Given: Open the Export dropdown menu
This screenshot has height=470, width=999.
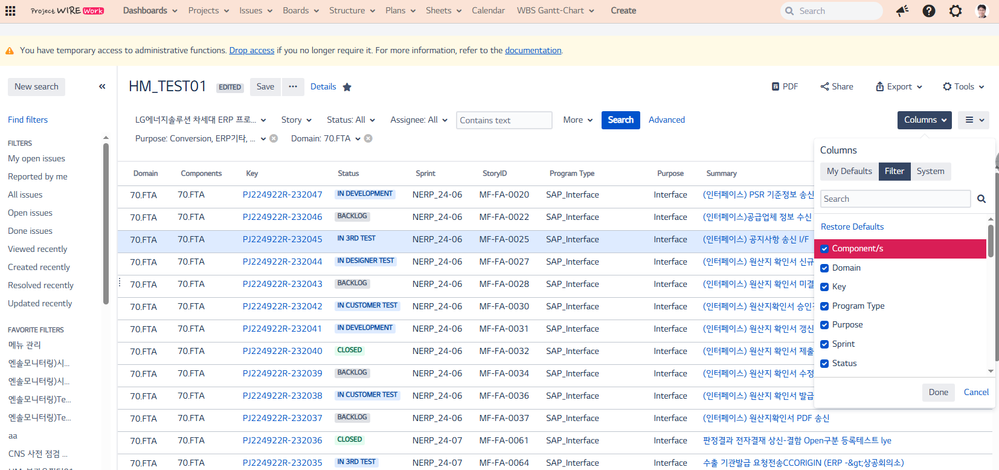Looking at the screenshot, I should tap(899, 87).
